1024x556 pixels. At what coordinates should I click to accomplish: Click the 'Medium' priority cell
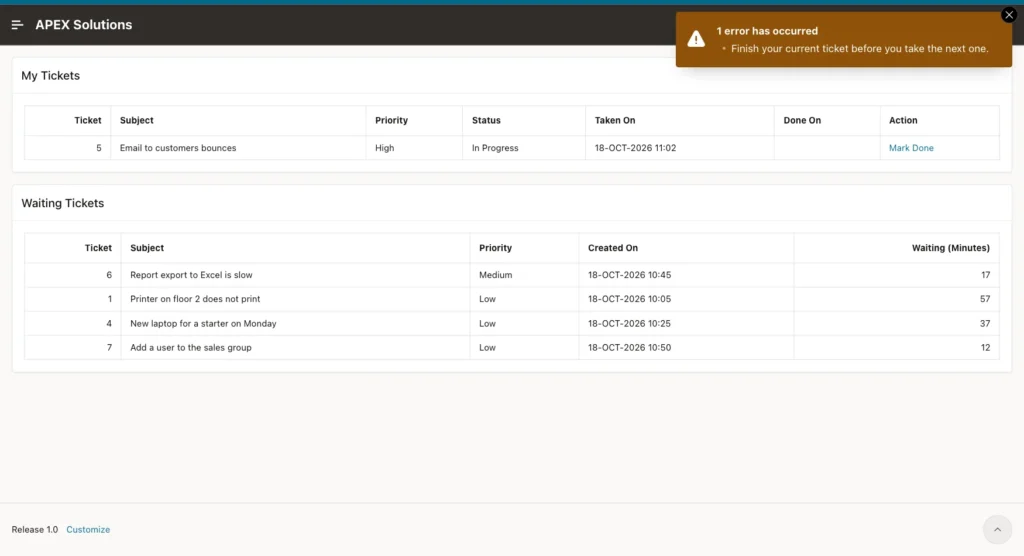[496, 275]
